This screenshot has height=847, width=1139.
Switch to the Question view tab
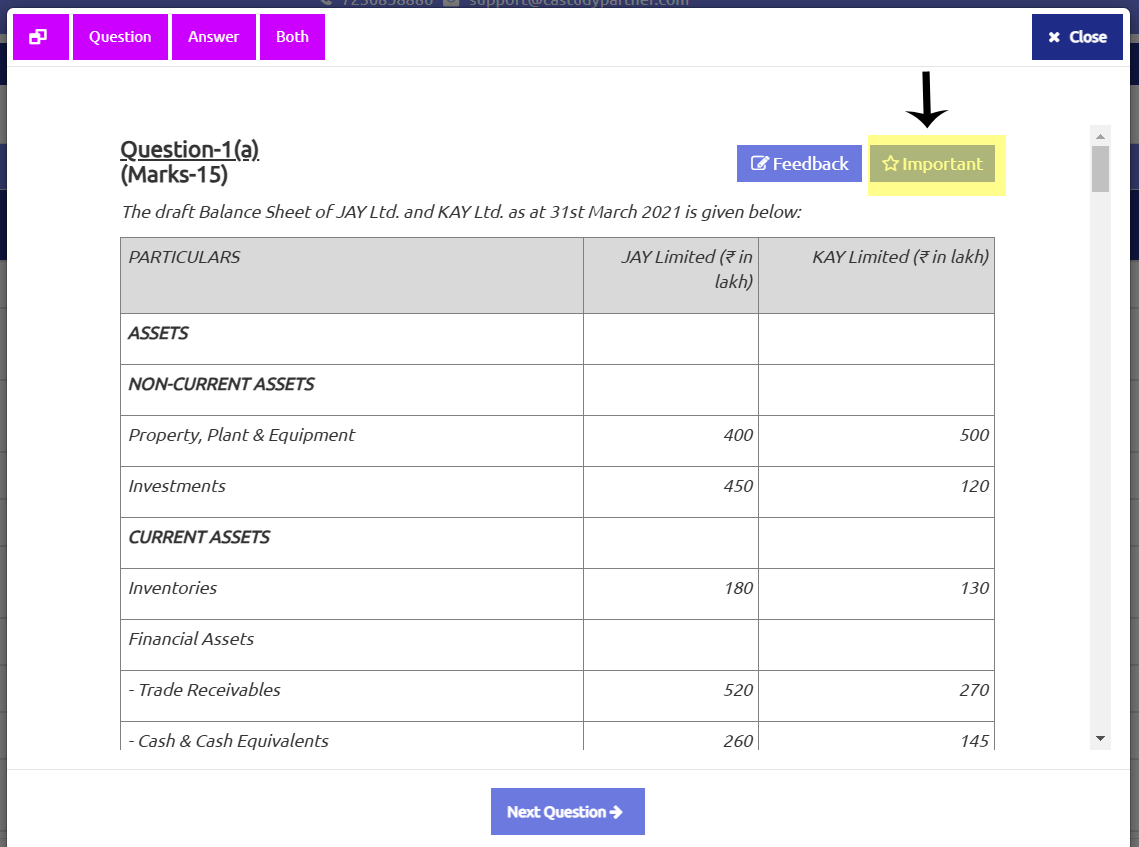point(120,37)
